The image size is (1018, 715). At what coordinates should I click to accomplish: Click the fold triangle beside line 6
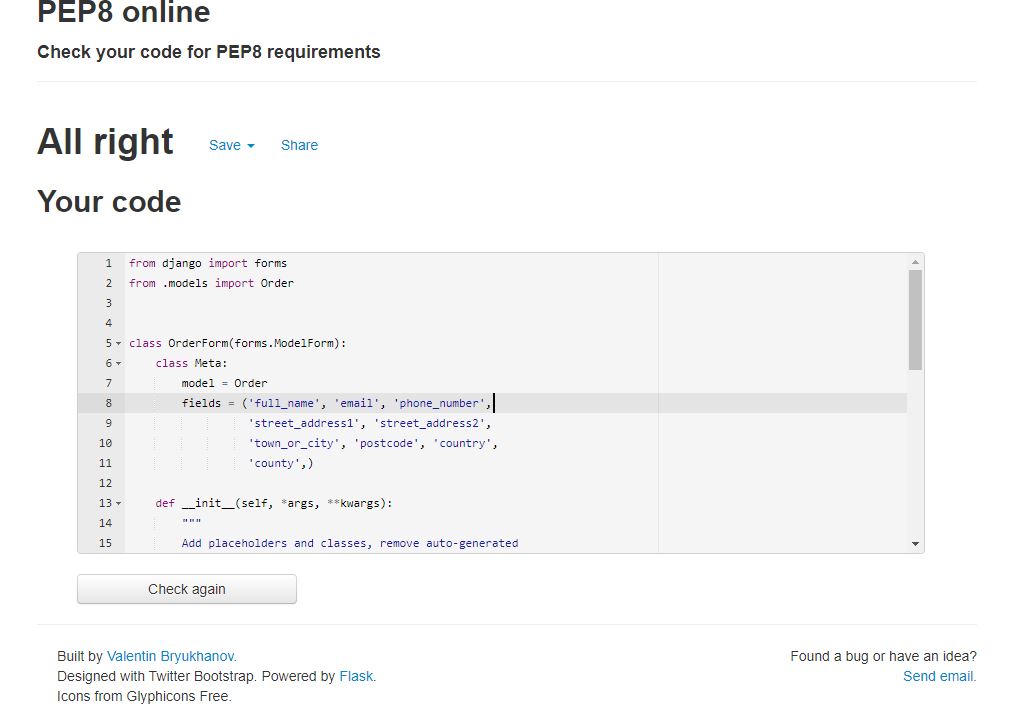point(118,363)
